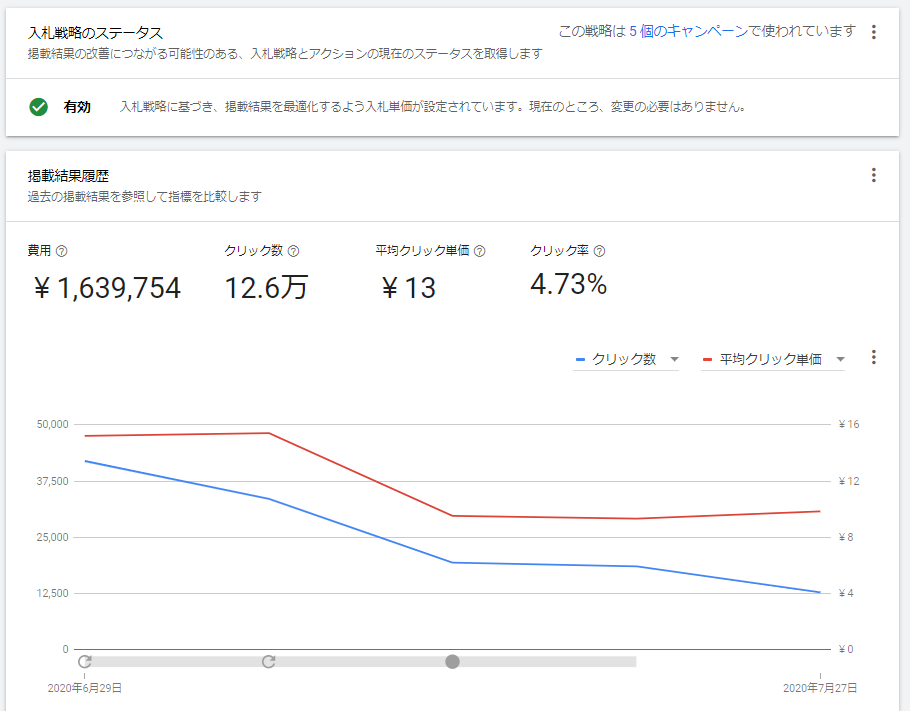Click the green 有効 checkmark status icon
Screen dimensions: 910x711
[x=39, y=107]
